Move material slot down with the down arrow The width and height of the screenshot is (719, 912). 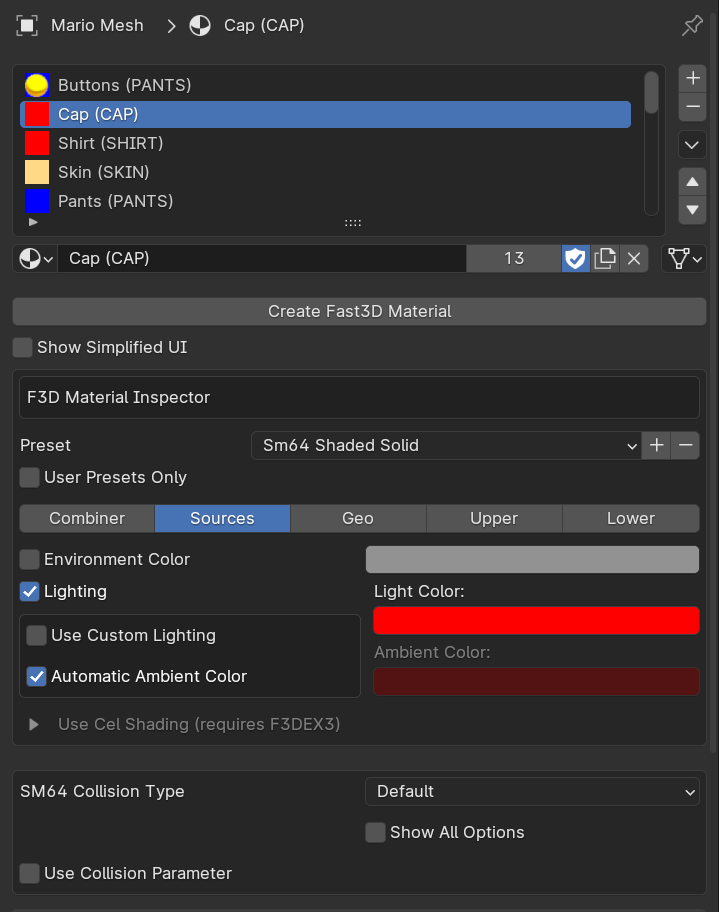tap(692, 210)
